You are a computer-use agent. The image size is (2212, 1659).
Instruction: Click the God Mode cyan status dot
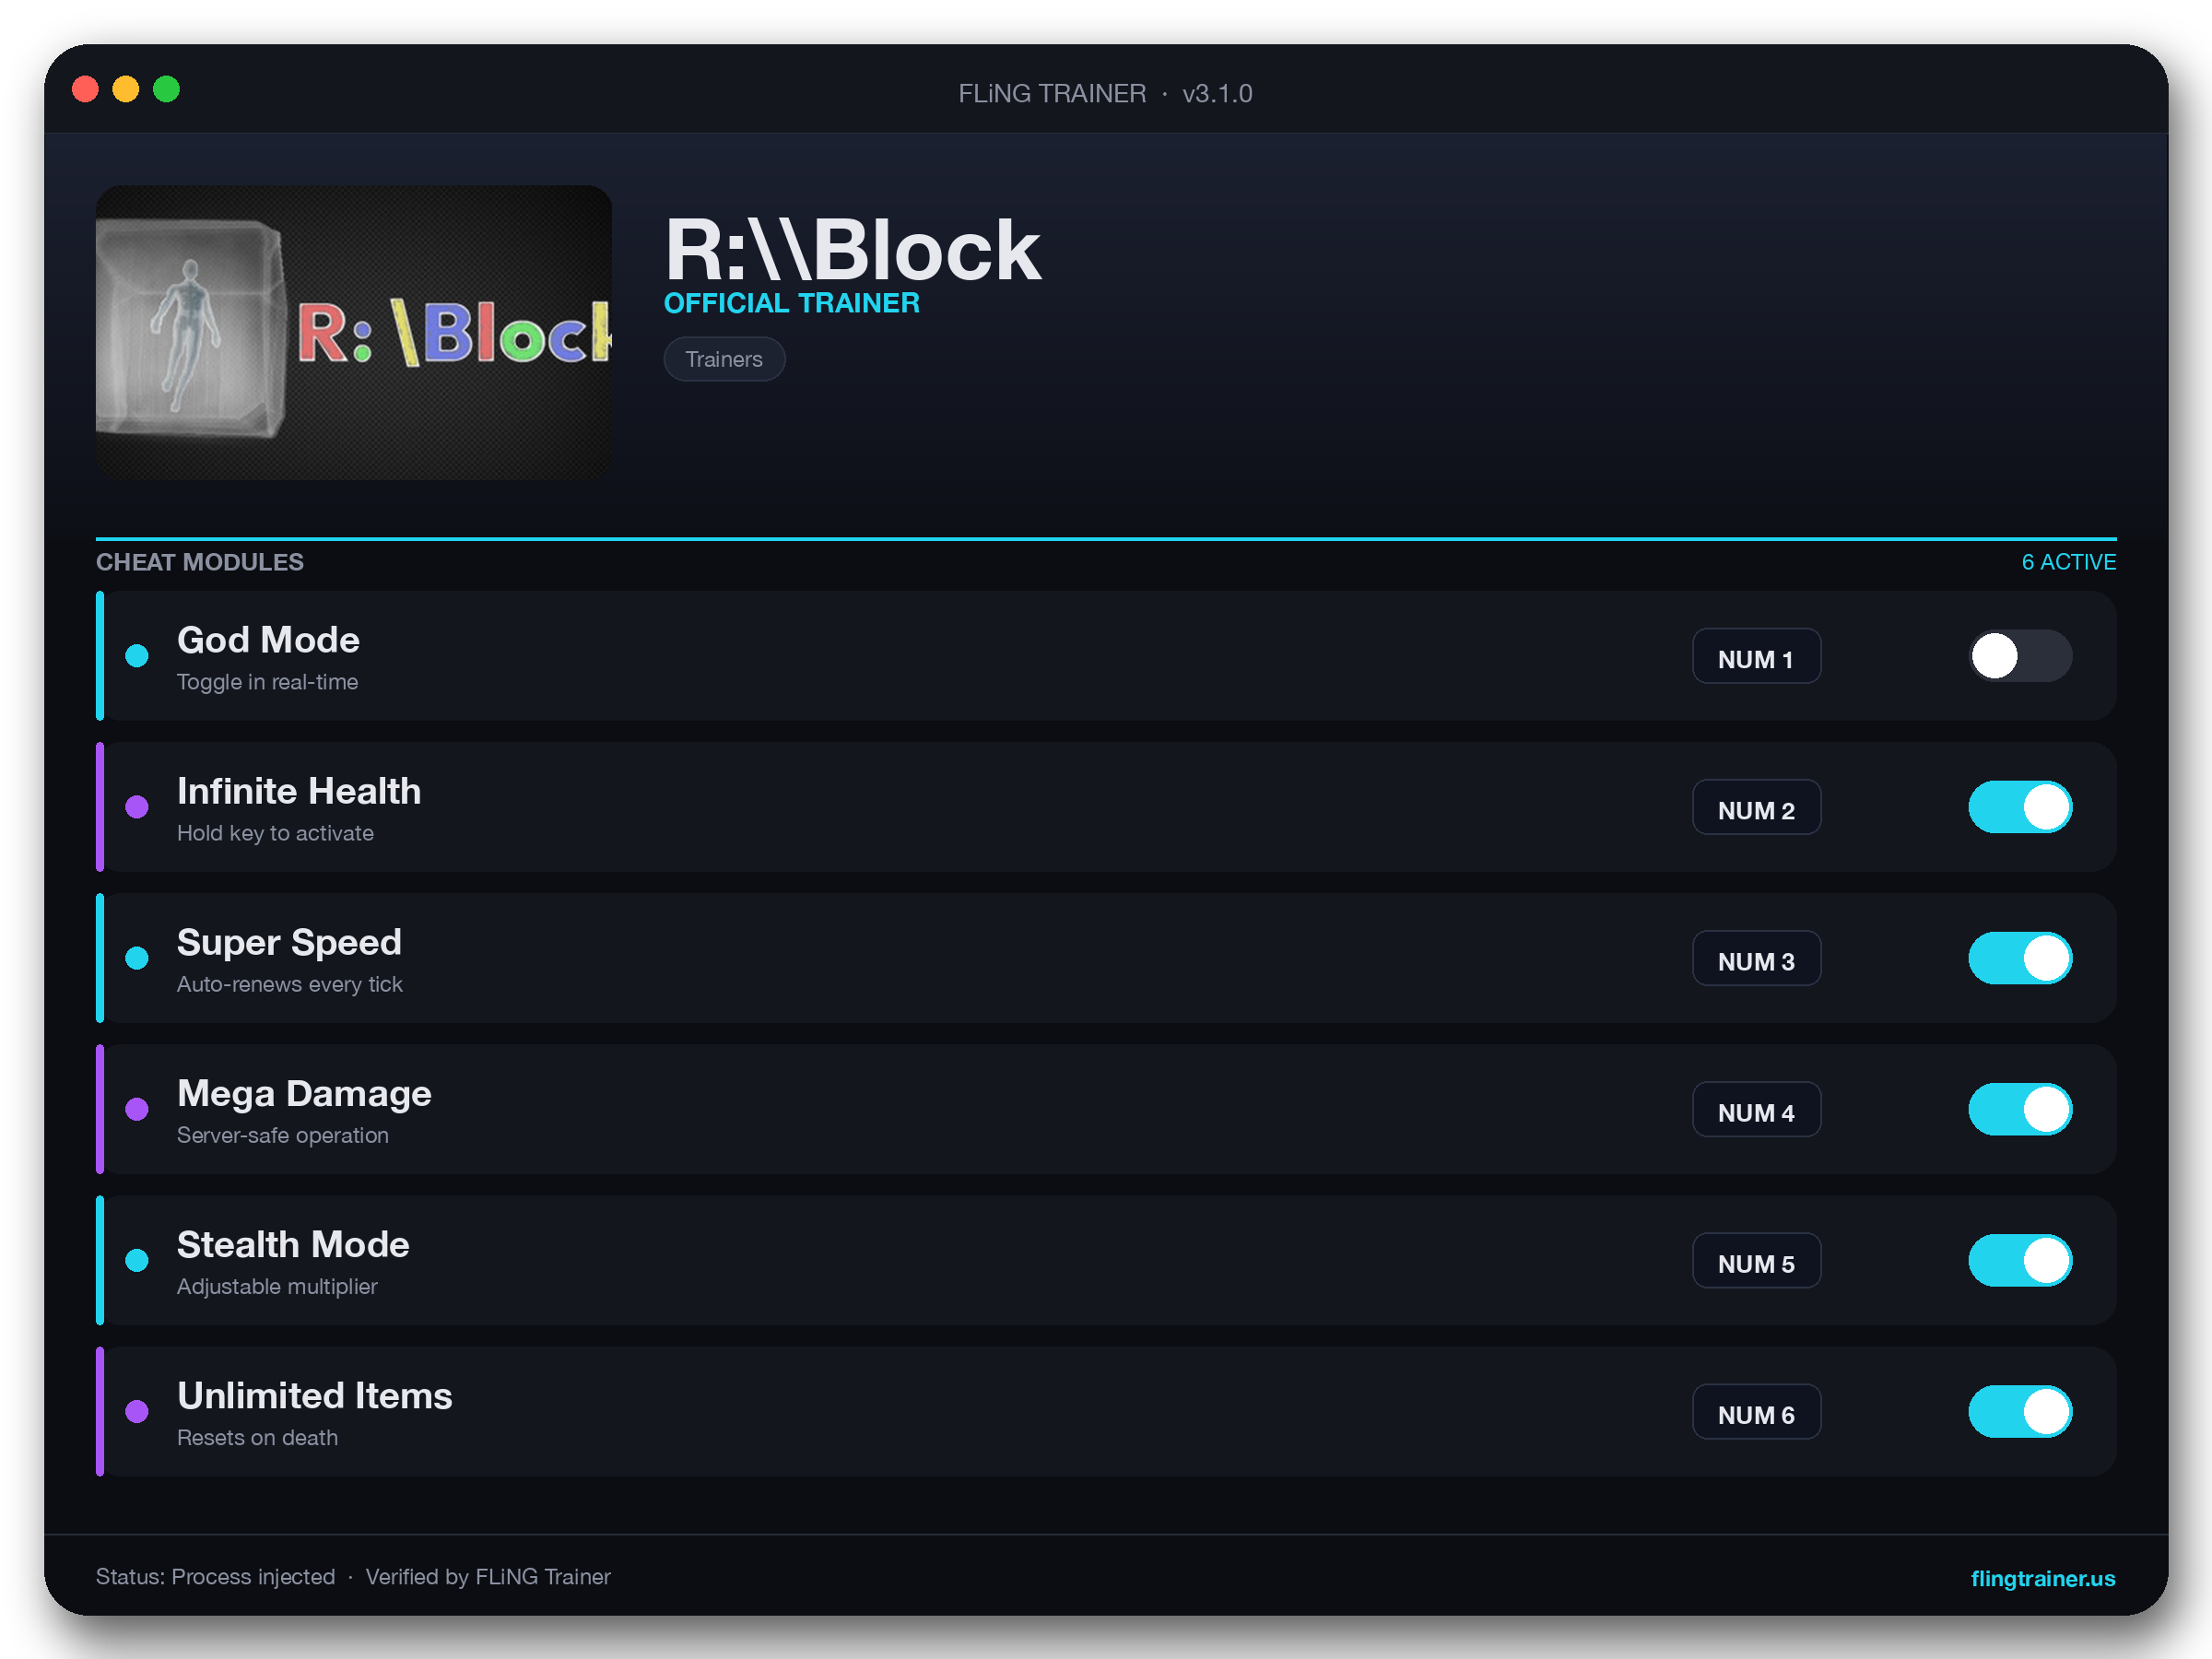coord(137,656)
